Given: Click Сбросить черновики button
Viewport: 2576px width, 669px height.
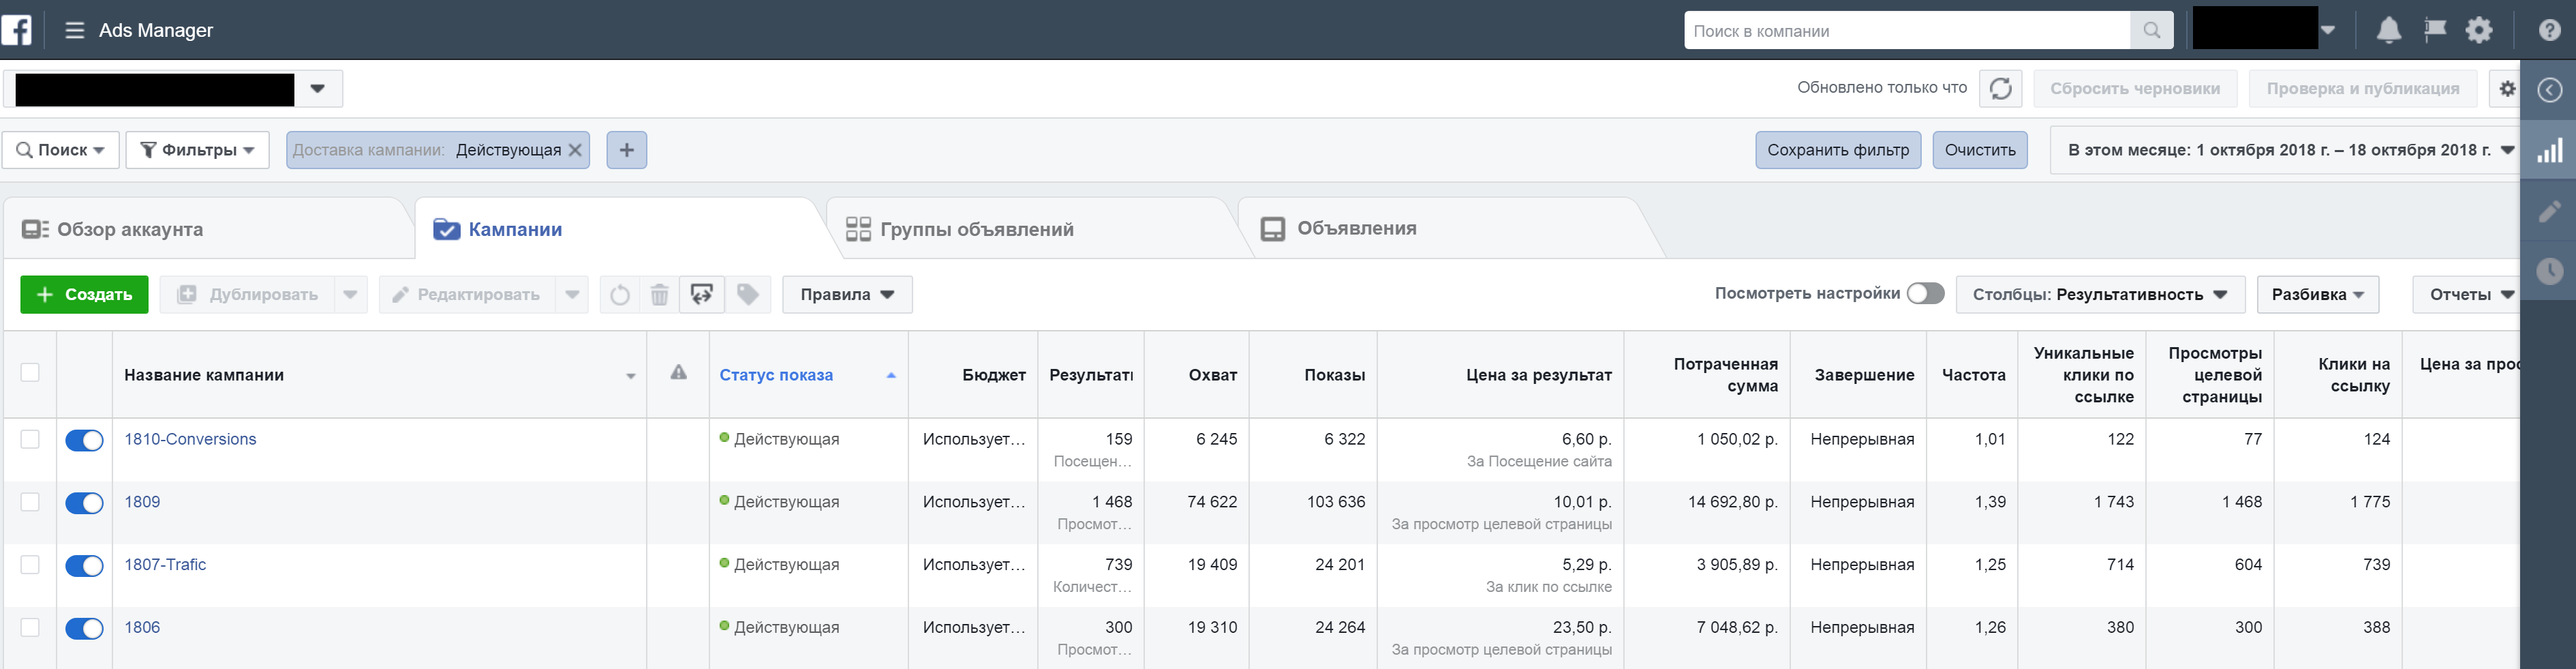Looking at the screenshot, I should click(2135, 88).
